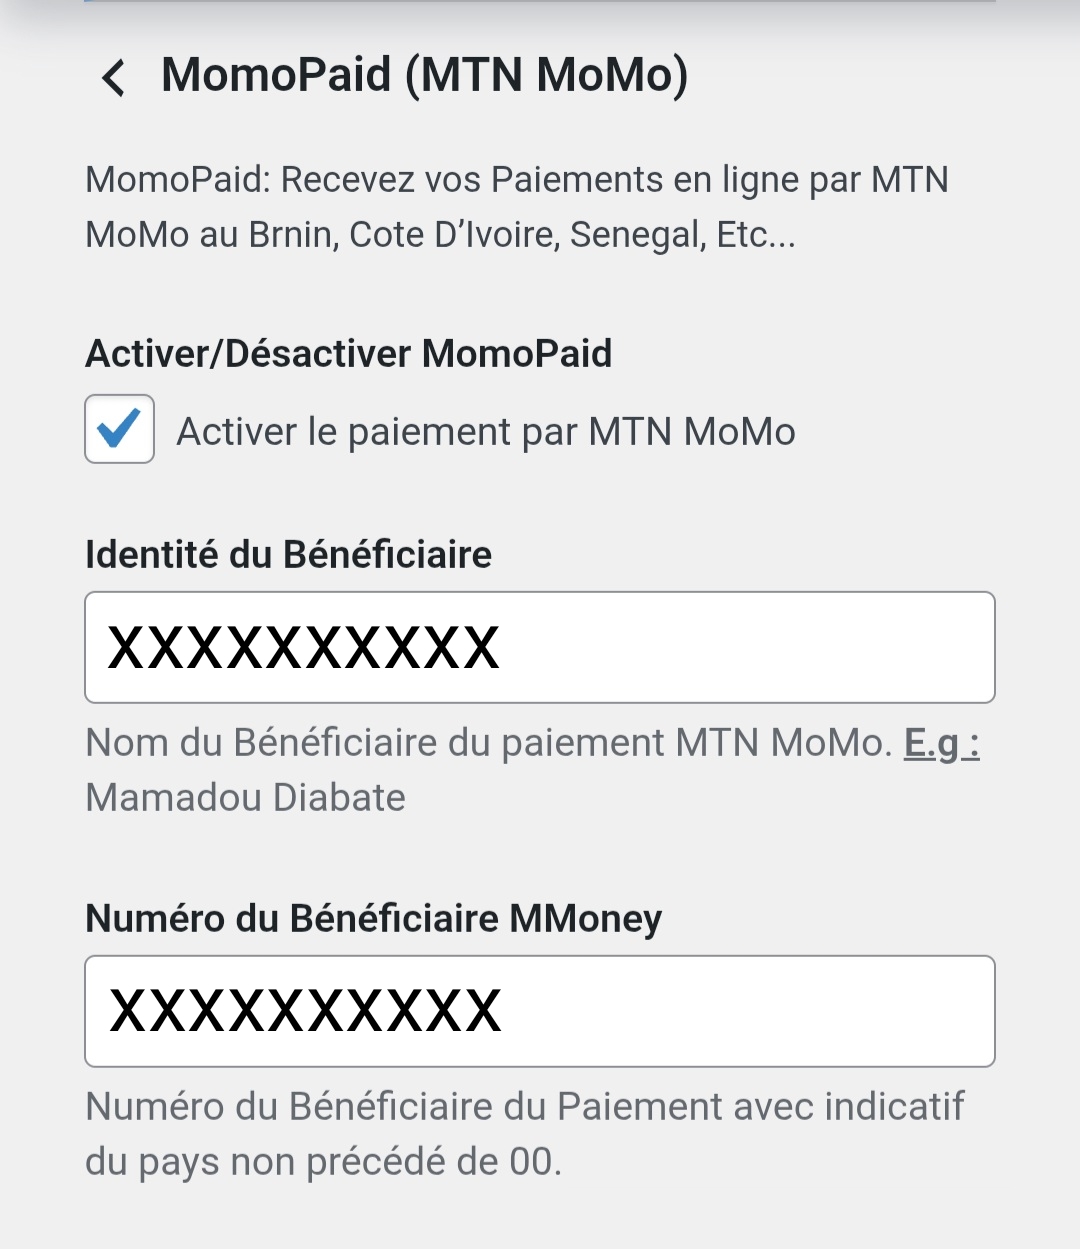Place the cursor in the XXXXXXXXXX text of the Identité field
The width and height of the screenshot is (1080, 1249).
pos(304,647)
